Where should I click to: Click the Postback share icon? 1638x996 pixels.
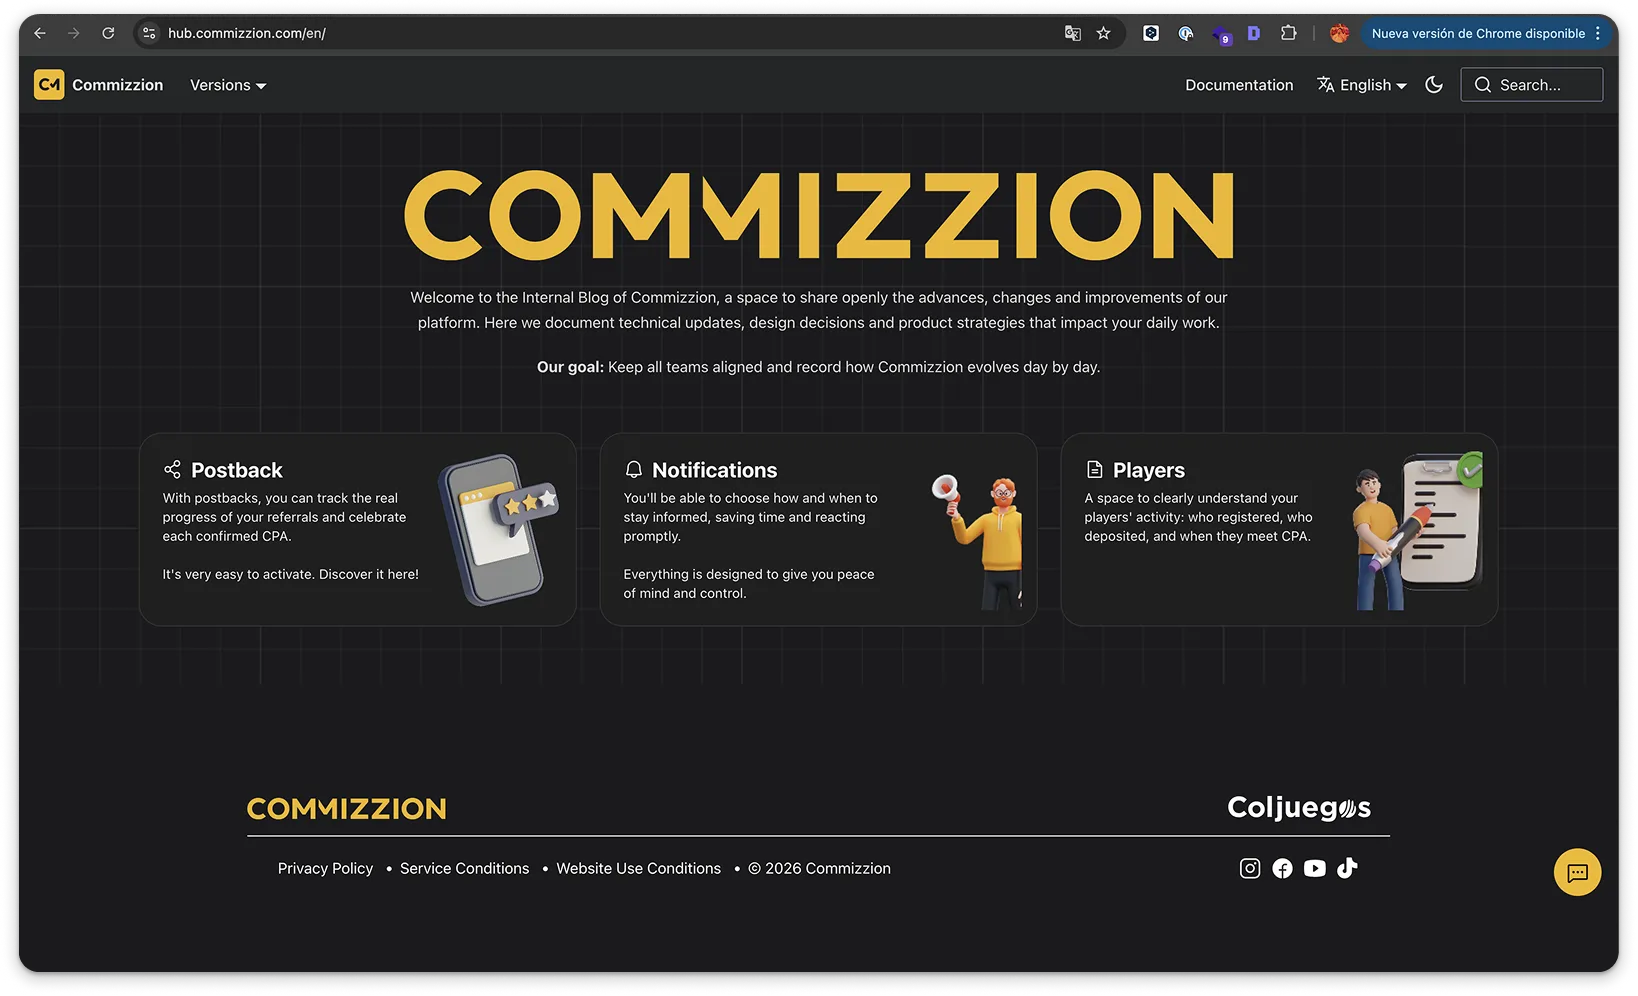coord(172,470)
